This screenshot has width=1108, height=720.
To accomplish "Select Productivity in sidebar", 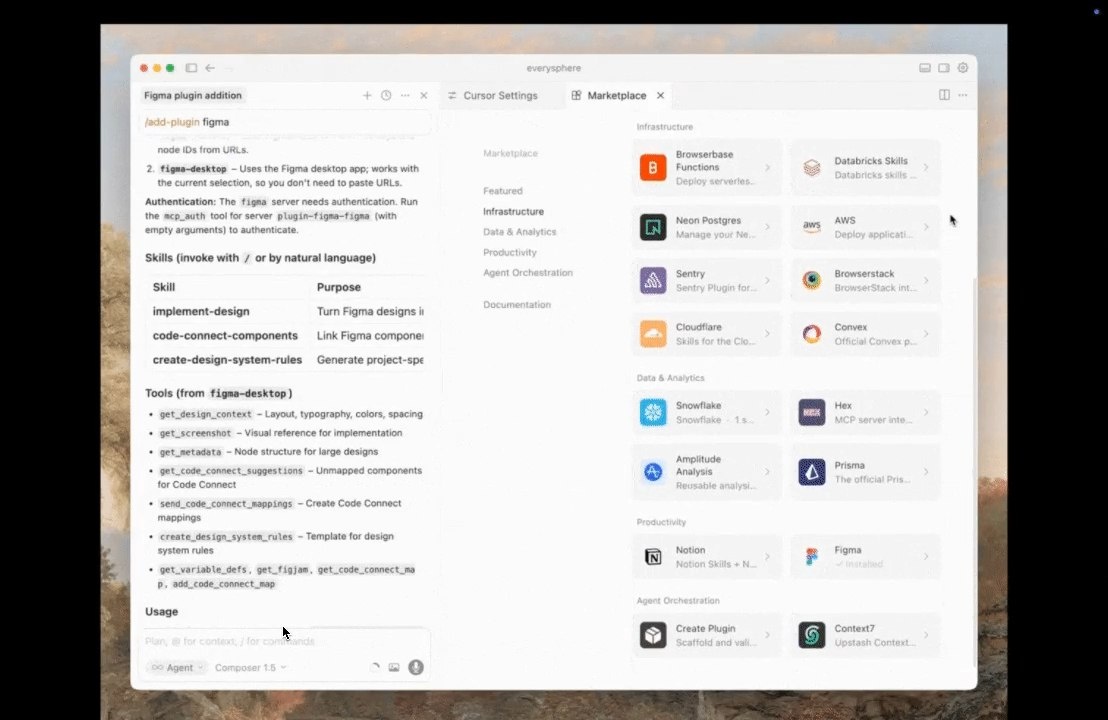I will pos(510,252).
